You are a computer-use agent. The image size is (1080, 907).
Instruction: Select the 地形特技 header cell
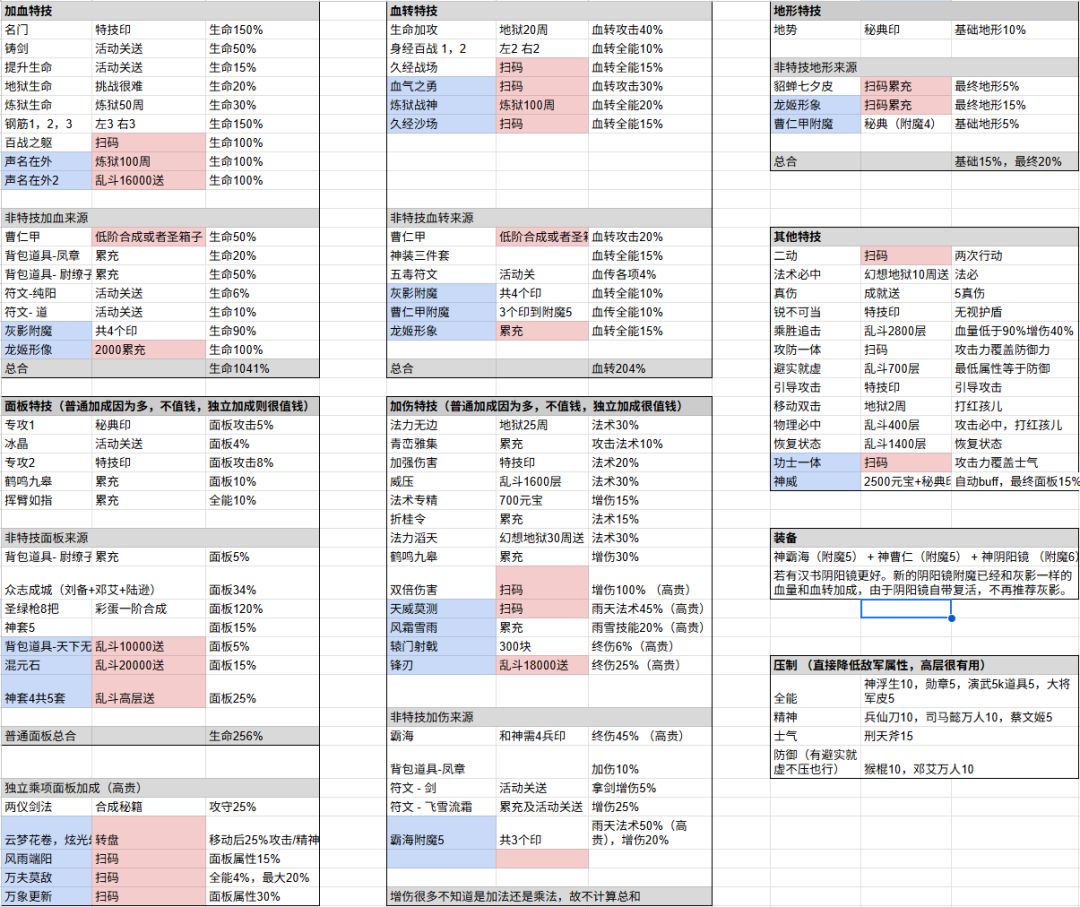pos(924,11)
